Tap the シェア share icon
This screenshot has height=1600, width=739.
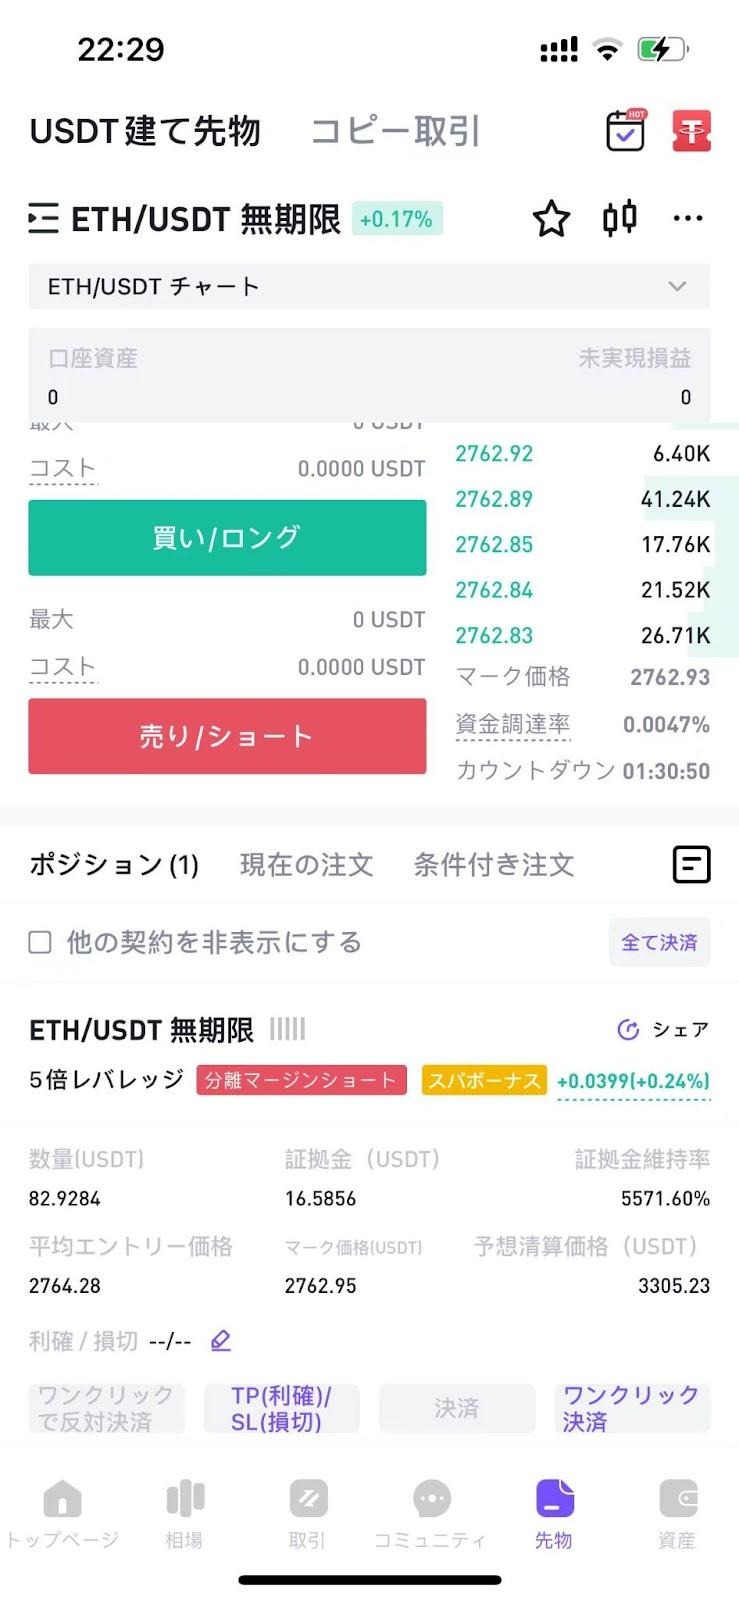[x=628, y=1029]
